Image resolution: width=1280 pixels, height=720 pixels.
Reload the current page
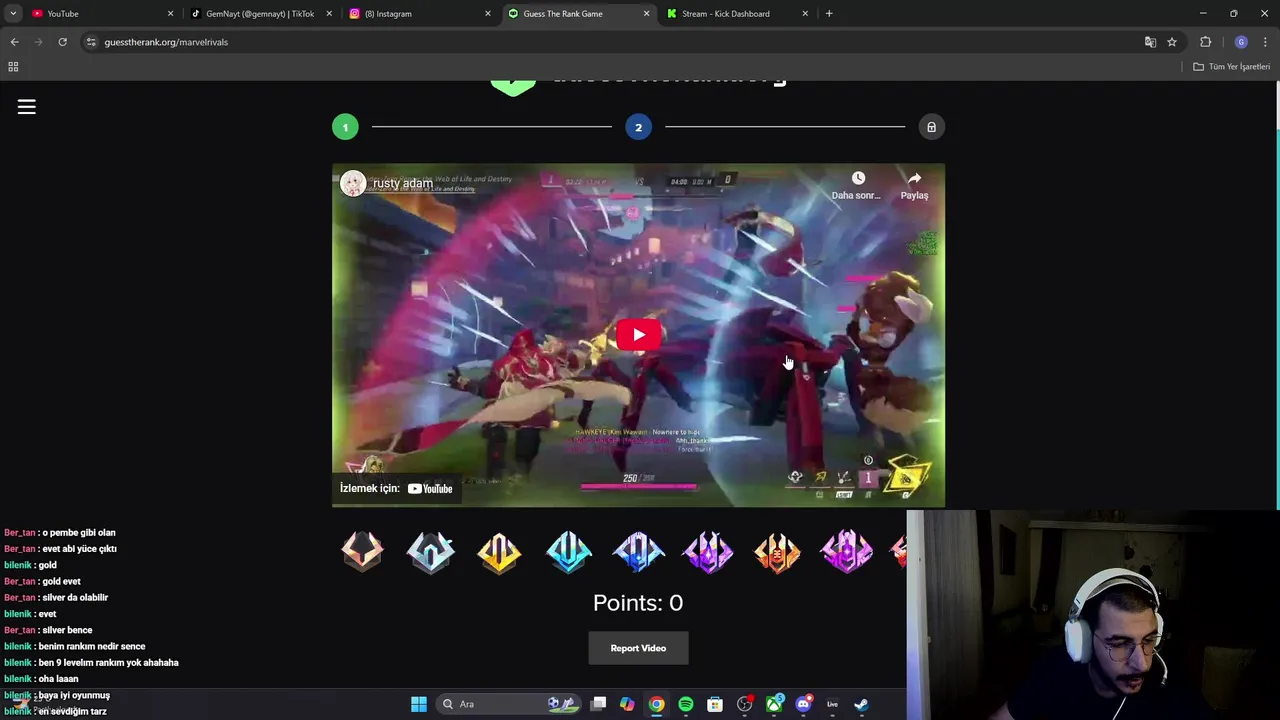point(62,42)
